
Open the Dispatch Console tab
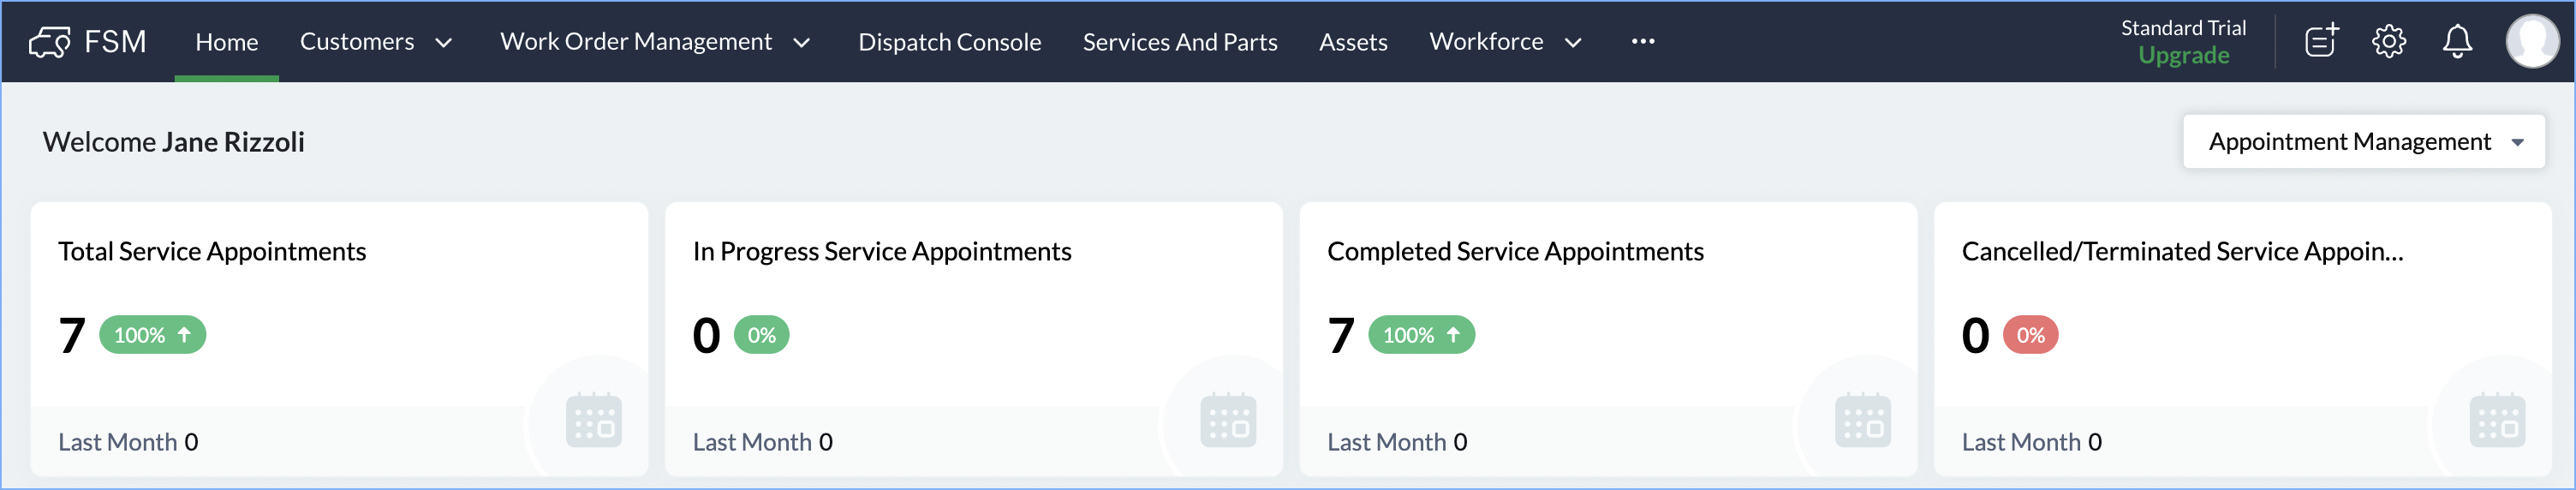(950, 42)
